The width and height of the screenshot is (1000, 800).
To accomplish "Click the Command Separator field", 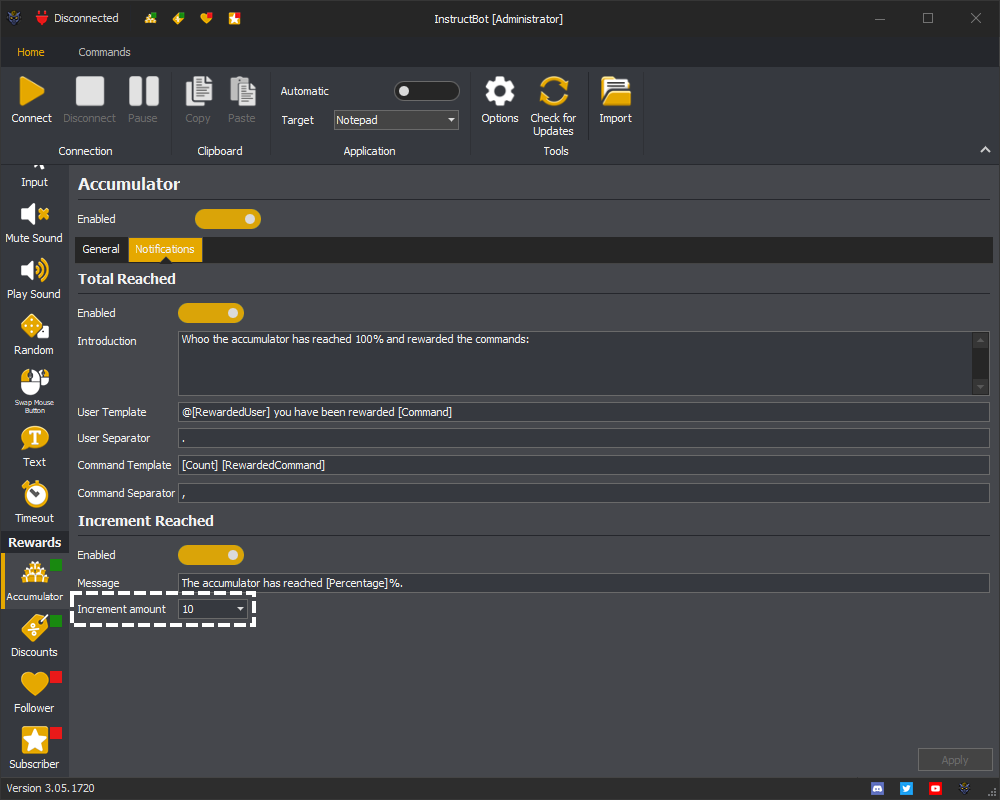I will (584, 493).
